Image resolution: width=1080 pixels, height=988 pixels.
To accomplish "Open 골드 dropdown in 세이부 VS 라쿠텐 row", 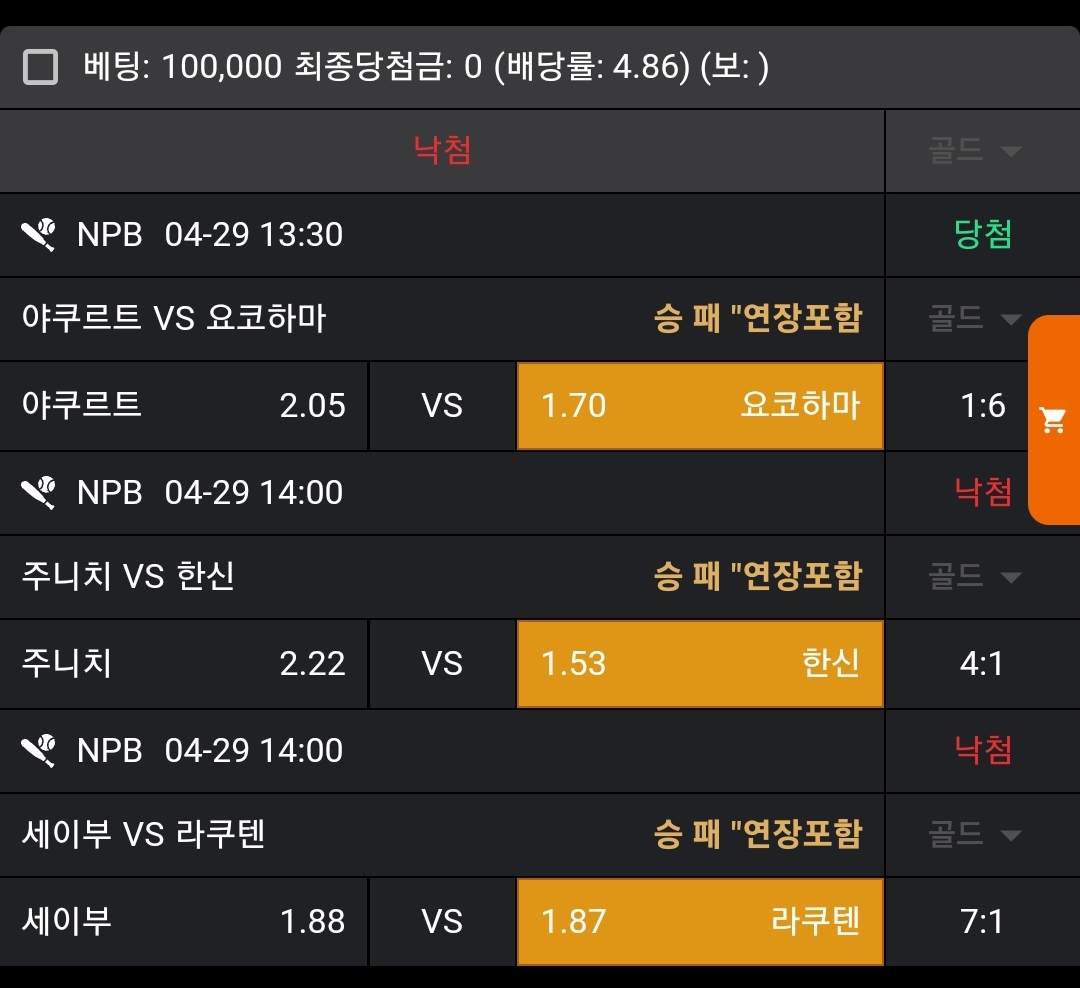I will [974, 835].
